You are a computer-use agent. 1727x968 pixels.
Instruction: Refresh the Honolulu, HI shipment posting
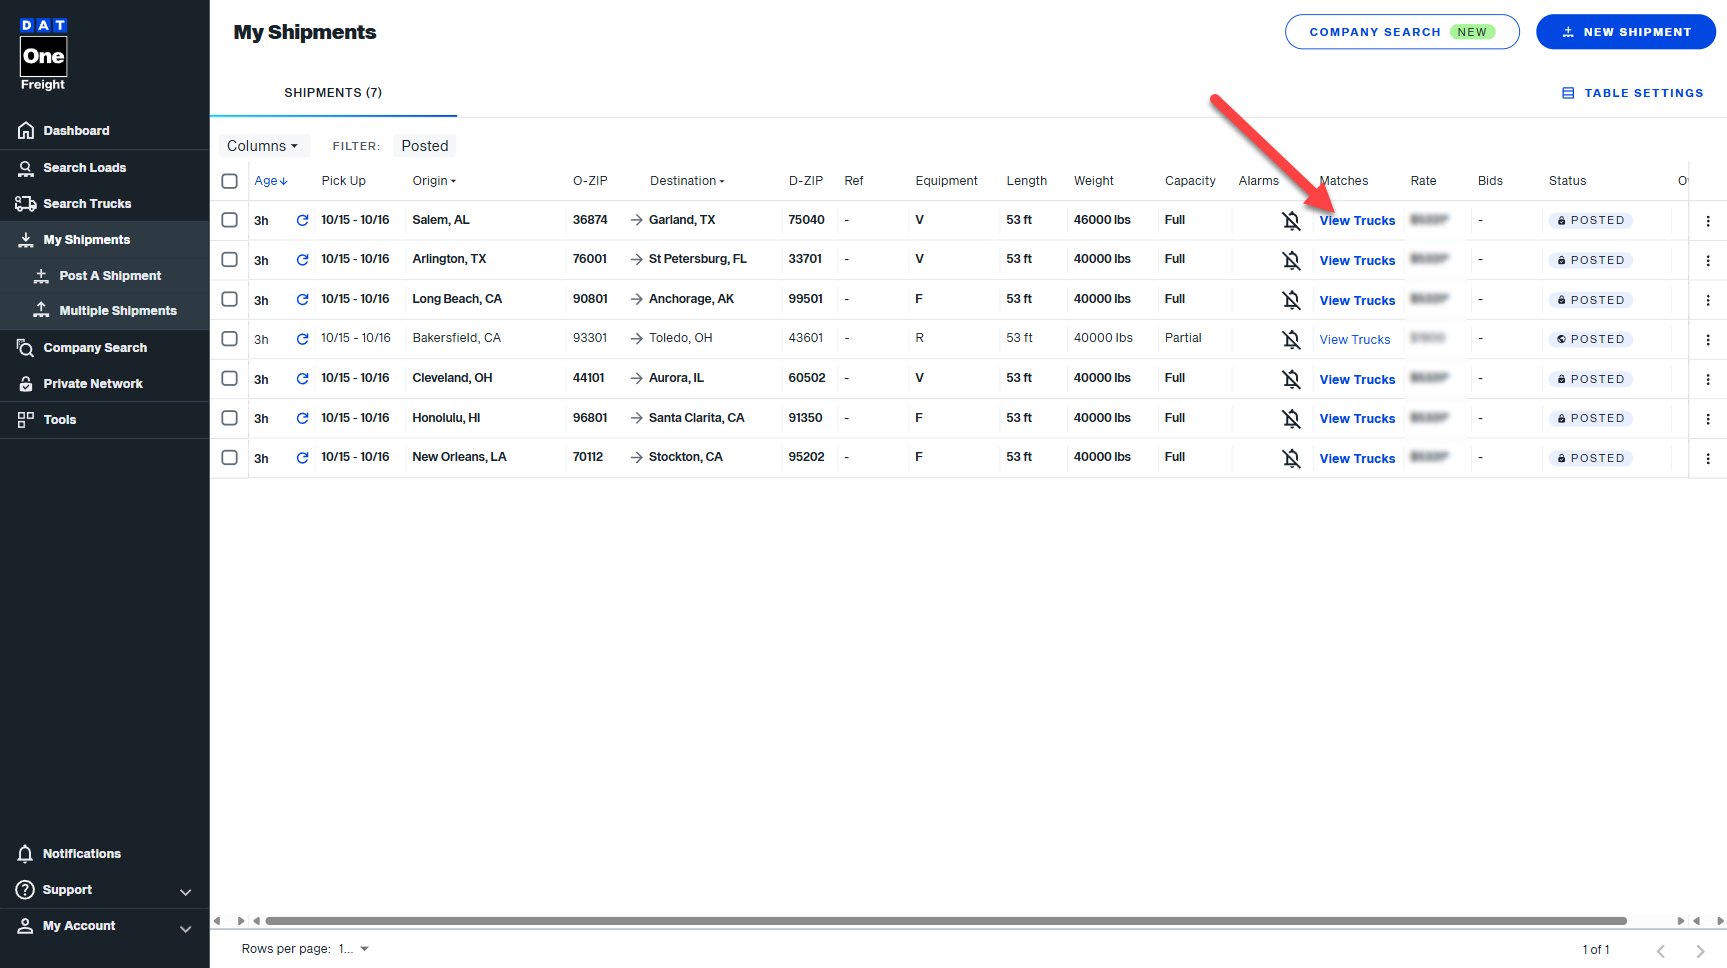coord(302,418)
